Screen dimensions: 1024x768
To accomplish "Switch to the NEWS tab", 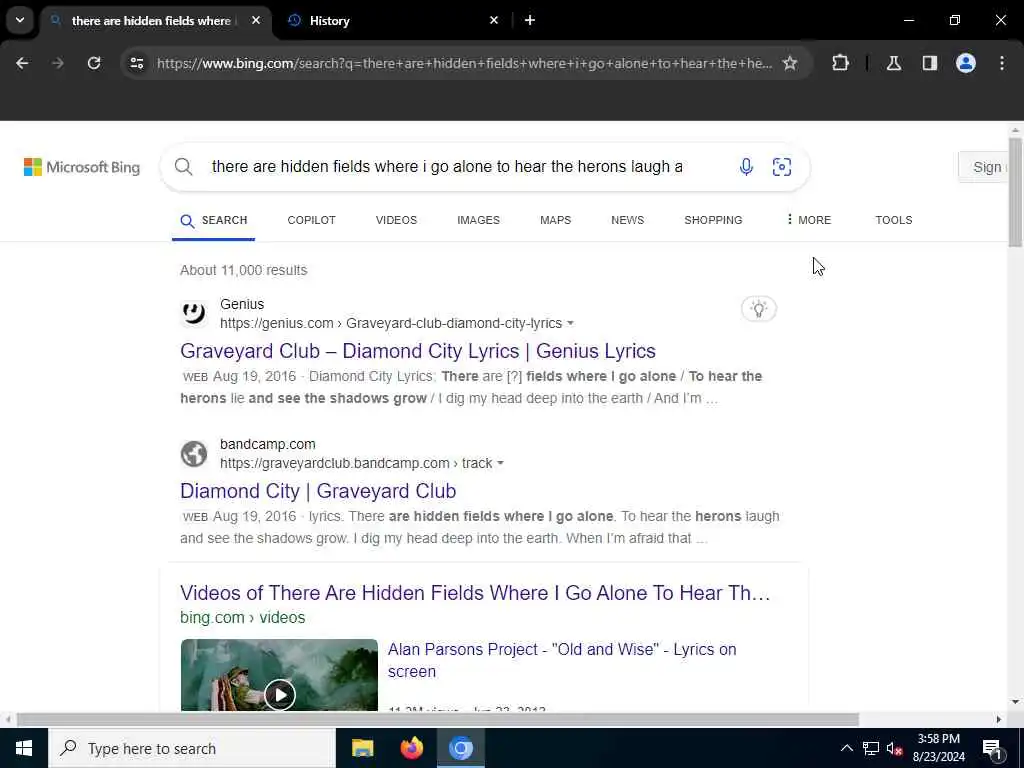I will [628, 220].
